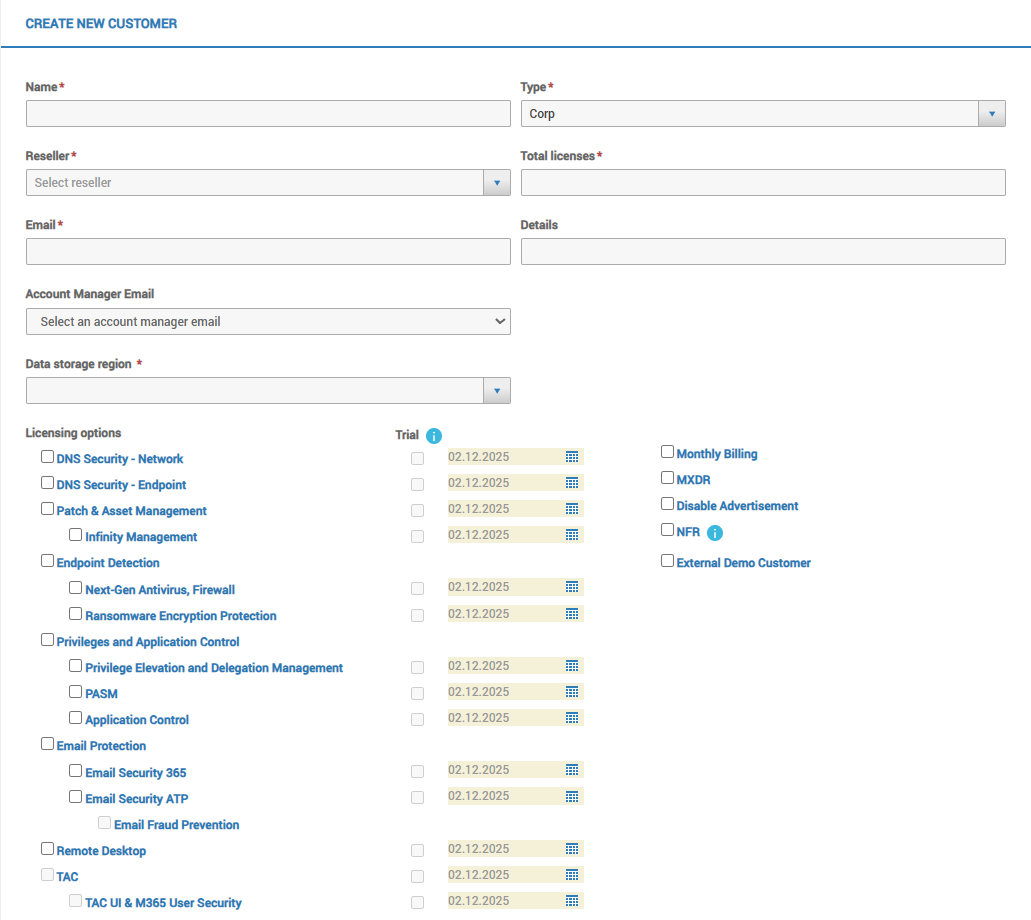Click the Select reseller text box
Viewport: 1031px width, 920px height.
[x=255, y=183]
